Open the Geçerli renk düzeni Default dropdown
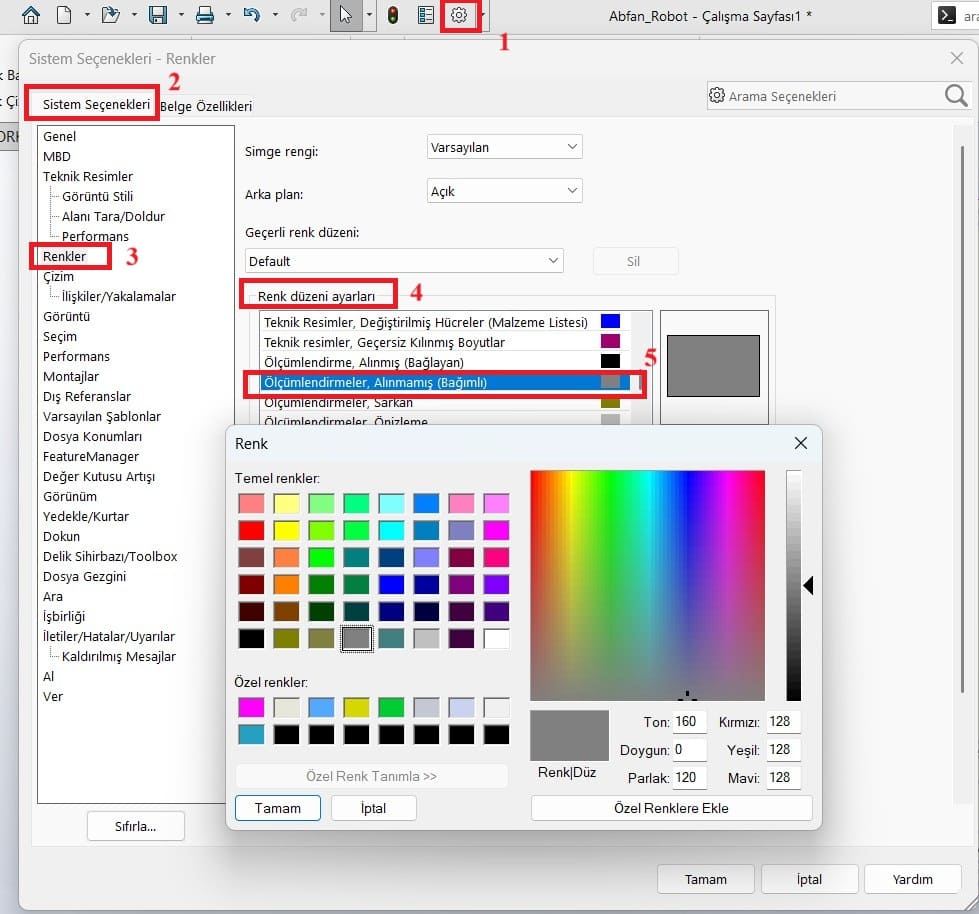The image size is (979, 914). click(x=404, y=261)
